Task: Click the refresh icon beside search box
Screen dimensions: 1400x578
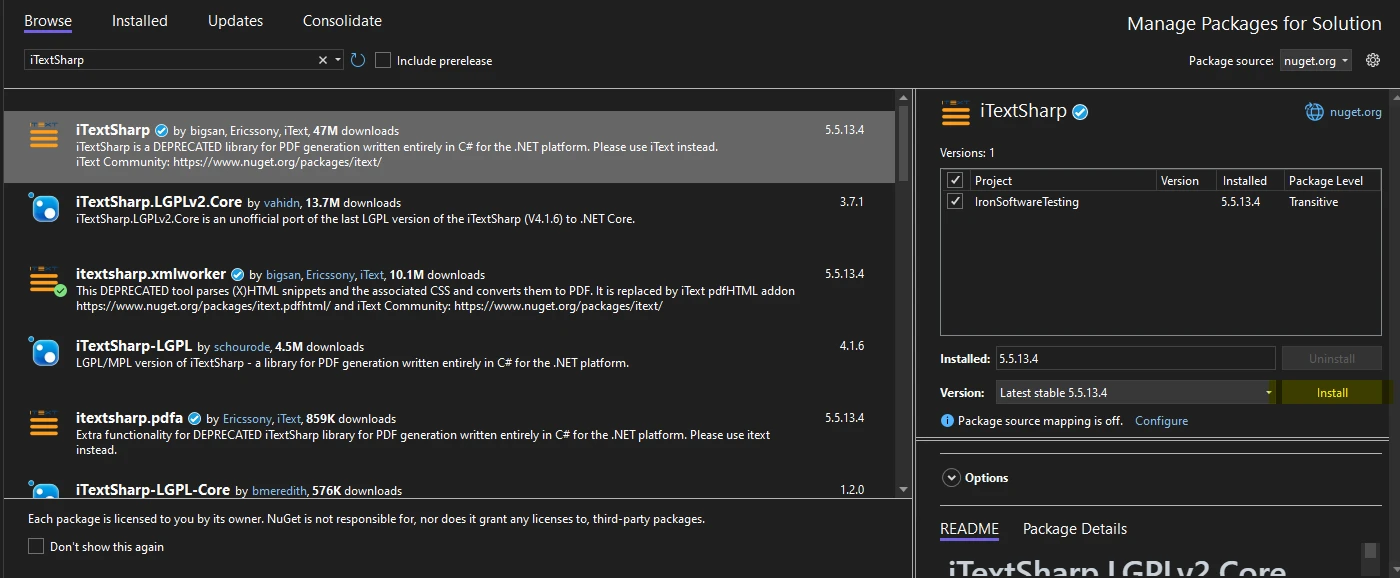Action: click(358, 60)
